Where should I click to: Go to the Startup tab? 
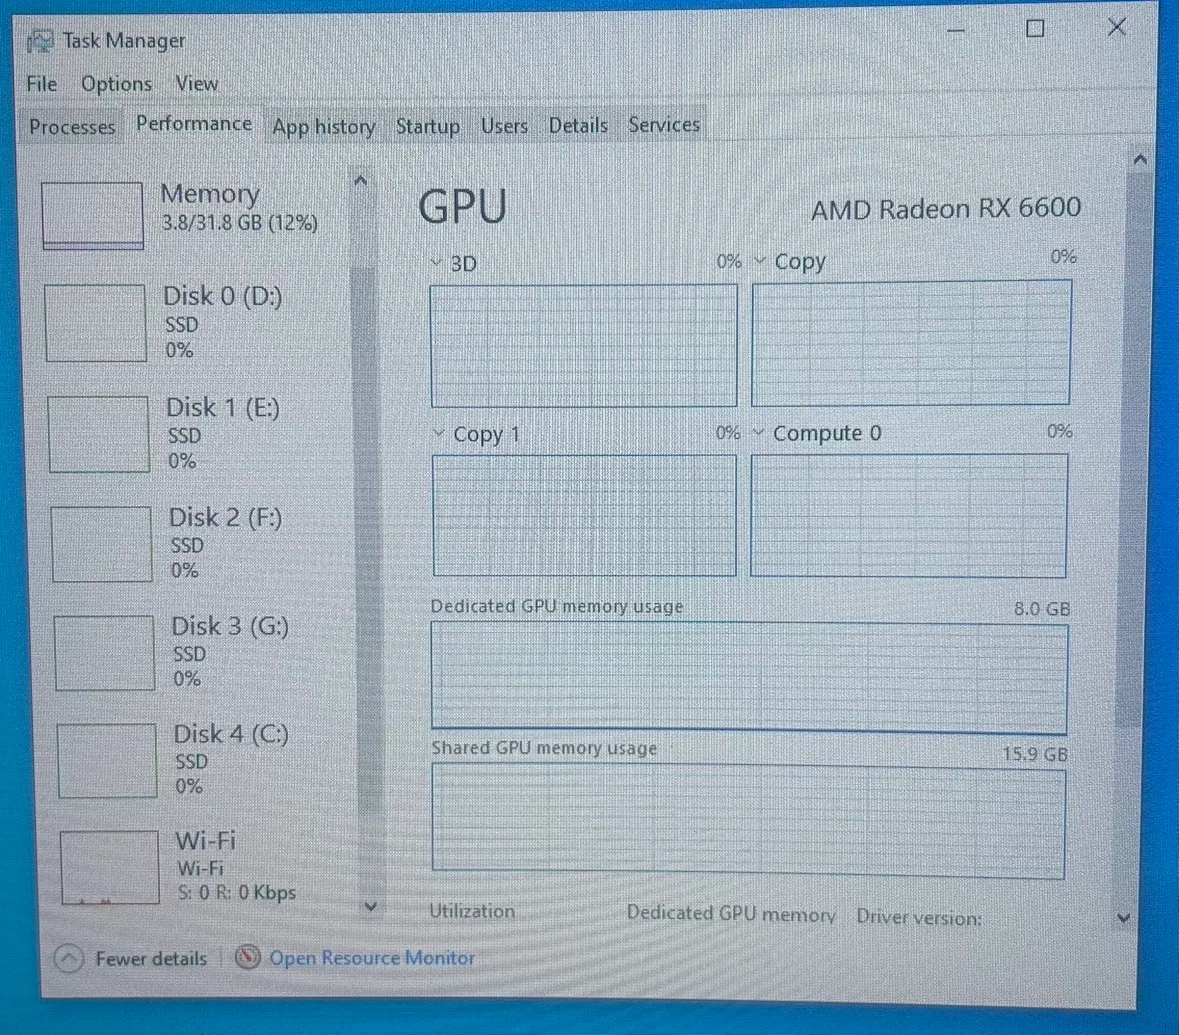[428, 126]
